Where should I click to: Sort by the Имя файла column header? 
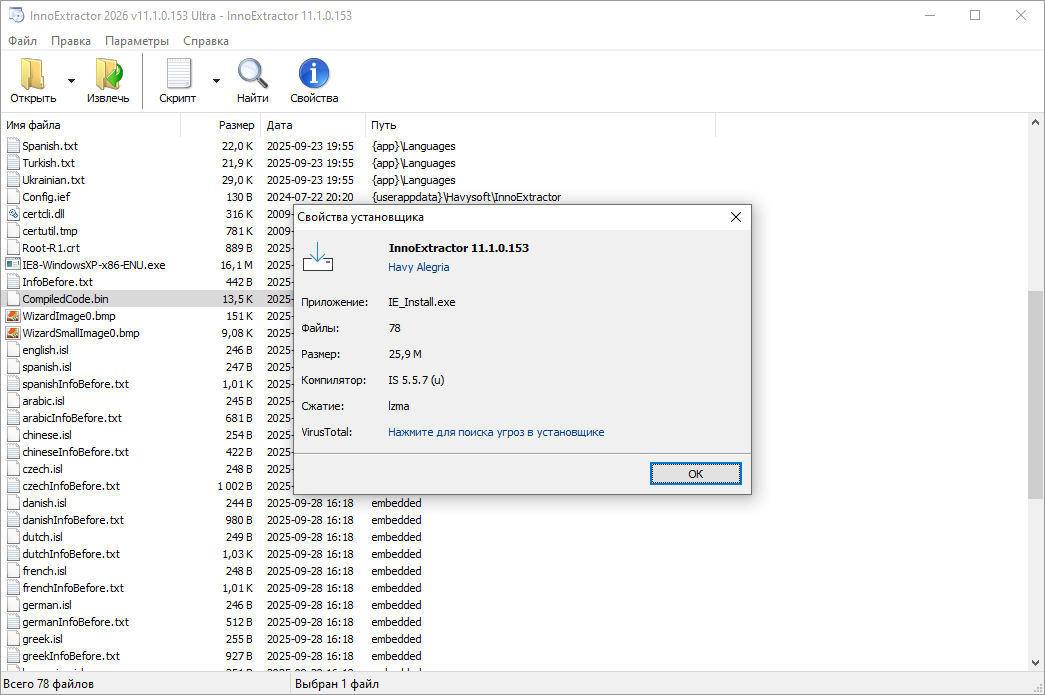coord(91,125)
